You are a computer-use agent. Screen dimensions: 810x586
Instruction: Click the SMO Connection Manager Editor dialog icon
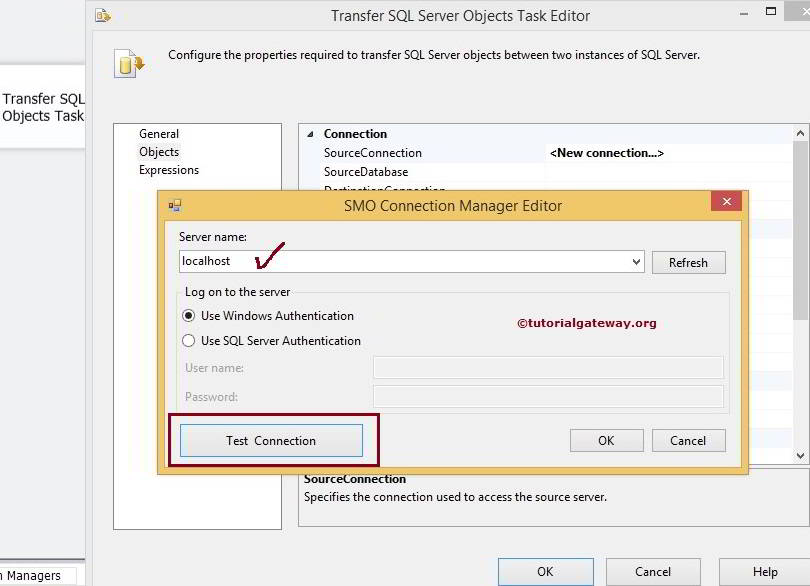[x=177, y=204]
